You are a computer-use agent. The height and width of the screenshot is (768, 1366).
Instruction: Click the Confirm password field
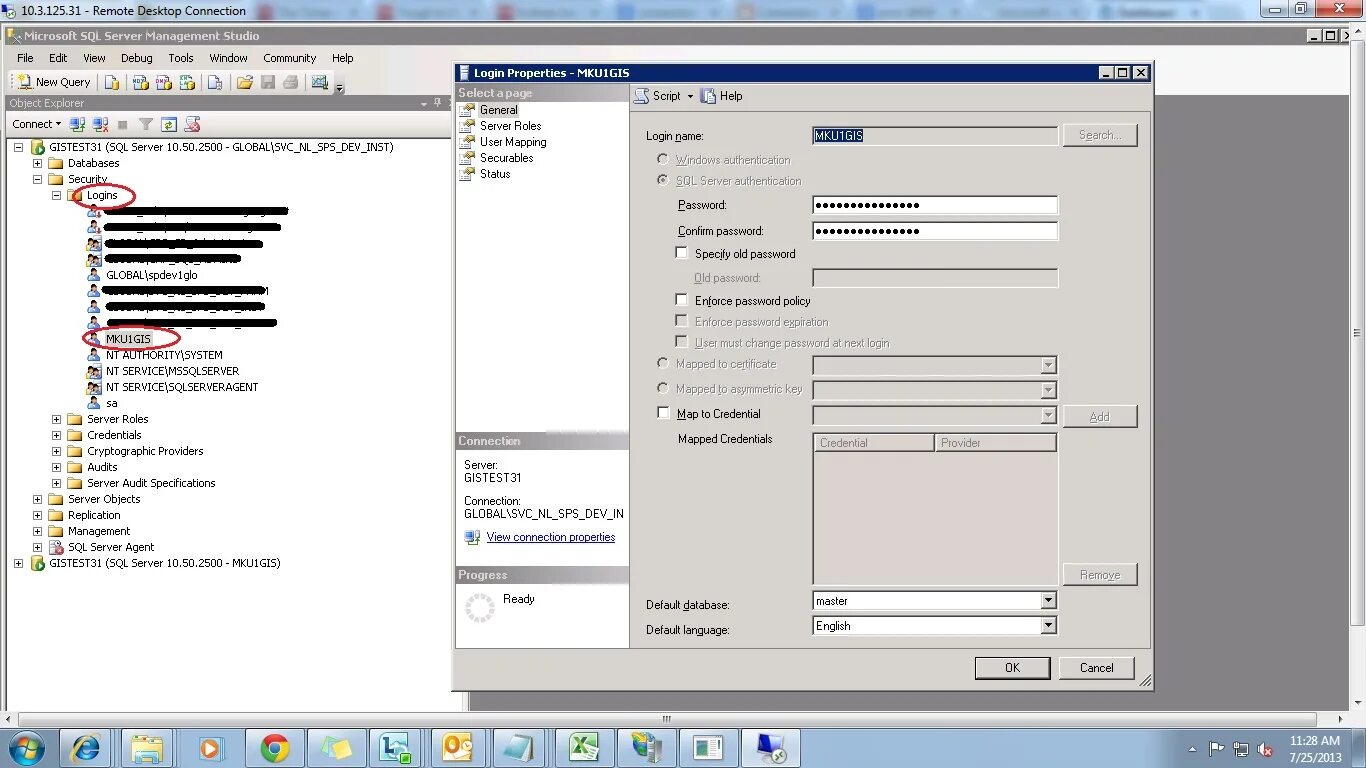tap(935, 231)
